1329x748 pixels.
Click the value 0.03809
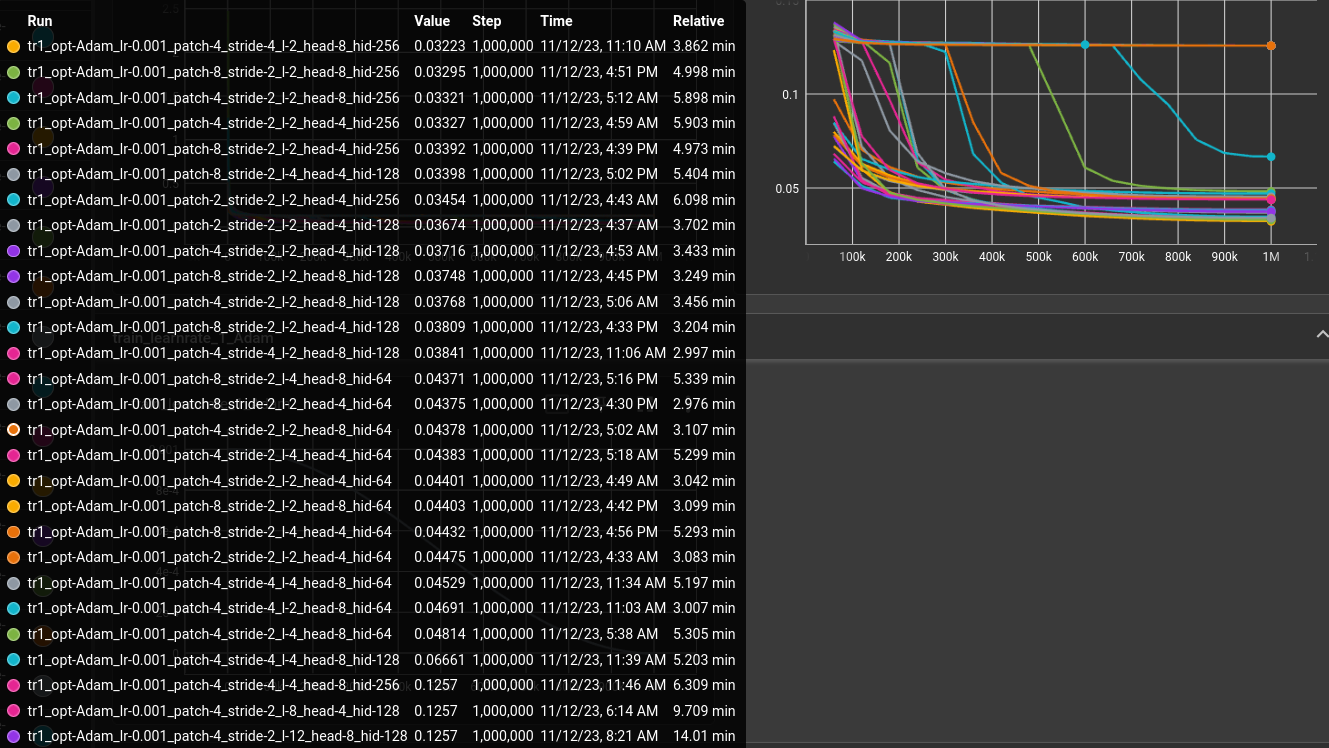440,328
